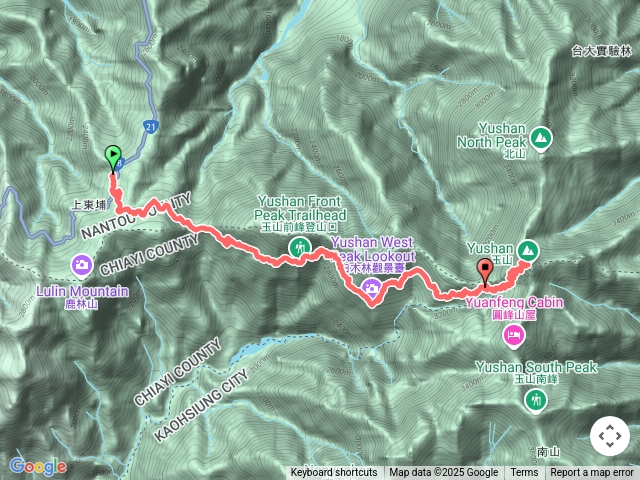Image resolution: width=640 pixels, height=480 pixels.
Task: Click the Lulin Mountain label text
Action: (x=82, y=291)
